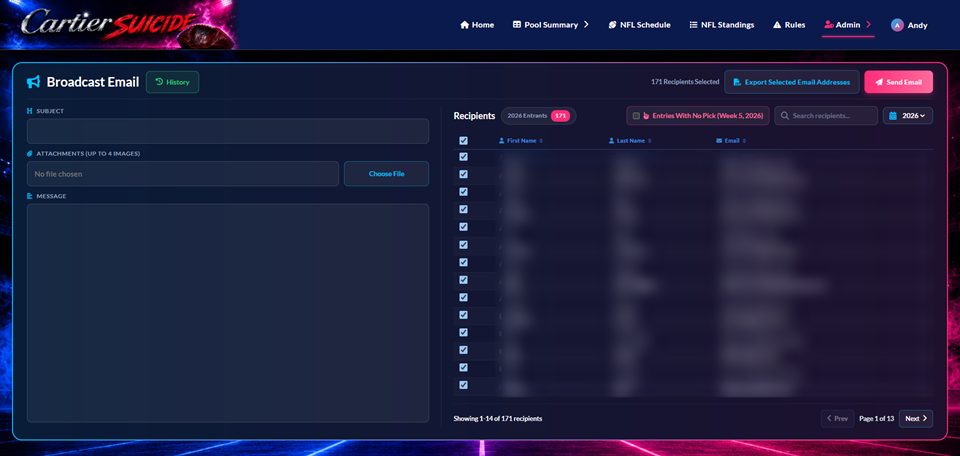This screenshot has height=456, width=960.
Task: Open Andy user menu
Action: pyautogui.click(x=909, y=25)
